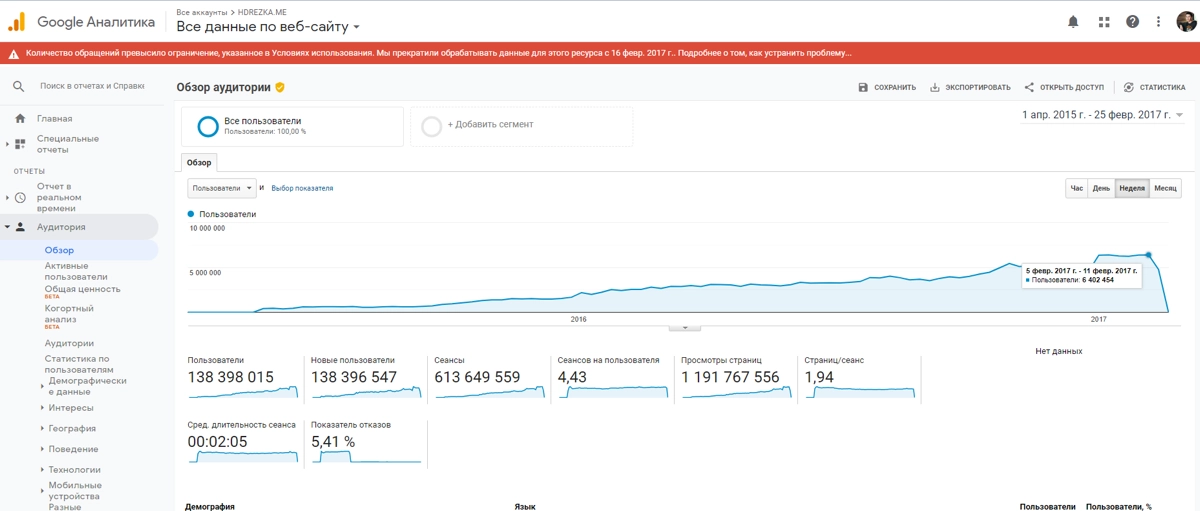Click the notifications bell icon
Viewport: 1200px width, 511px height.
tap(1073, 21)
